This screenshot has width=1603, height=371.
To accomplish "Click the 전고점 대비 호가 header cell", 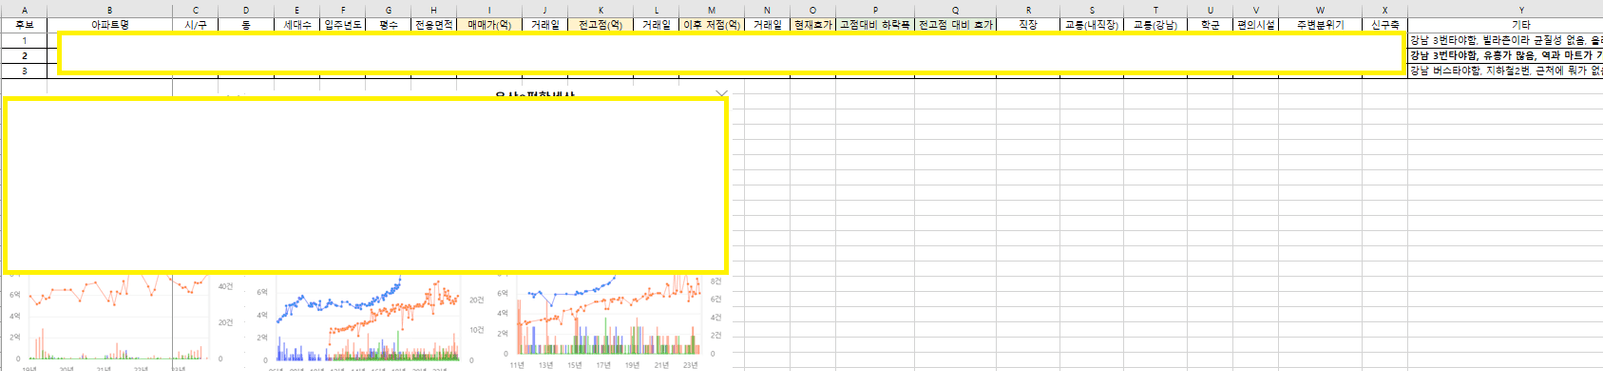I will pyautogui.click(x=955, y=24).
